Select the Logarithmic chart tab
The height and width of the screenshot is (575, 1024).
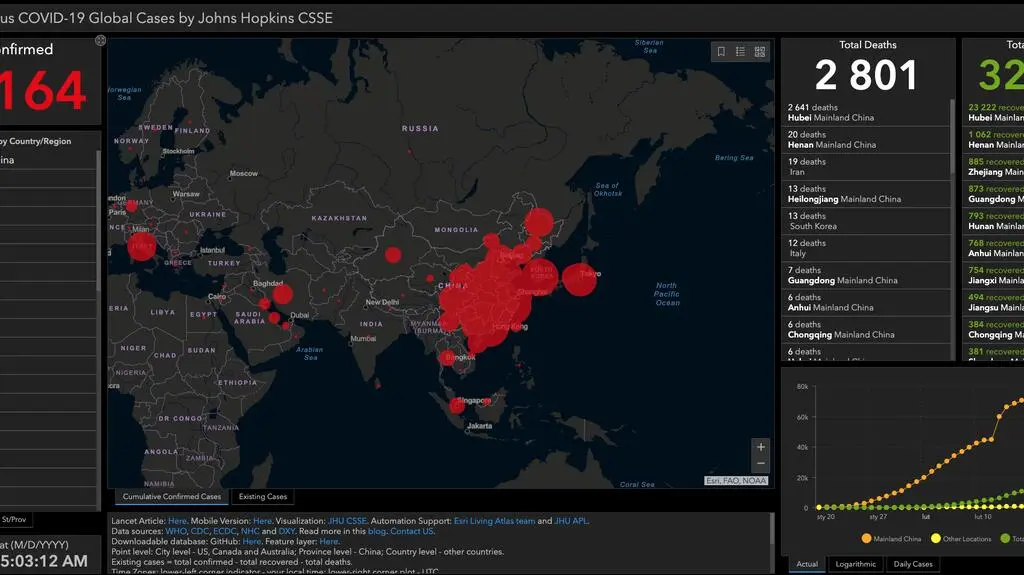tap(856, 564)
